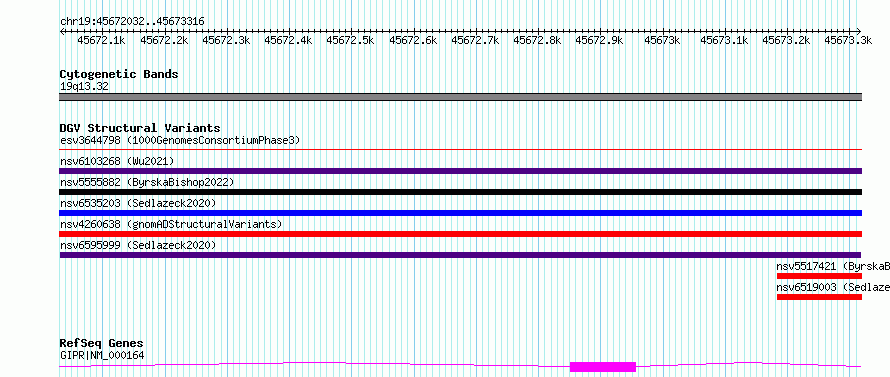
Task: Click the GIPR|NM_000164 gene label
Action: [102, 355]
